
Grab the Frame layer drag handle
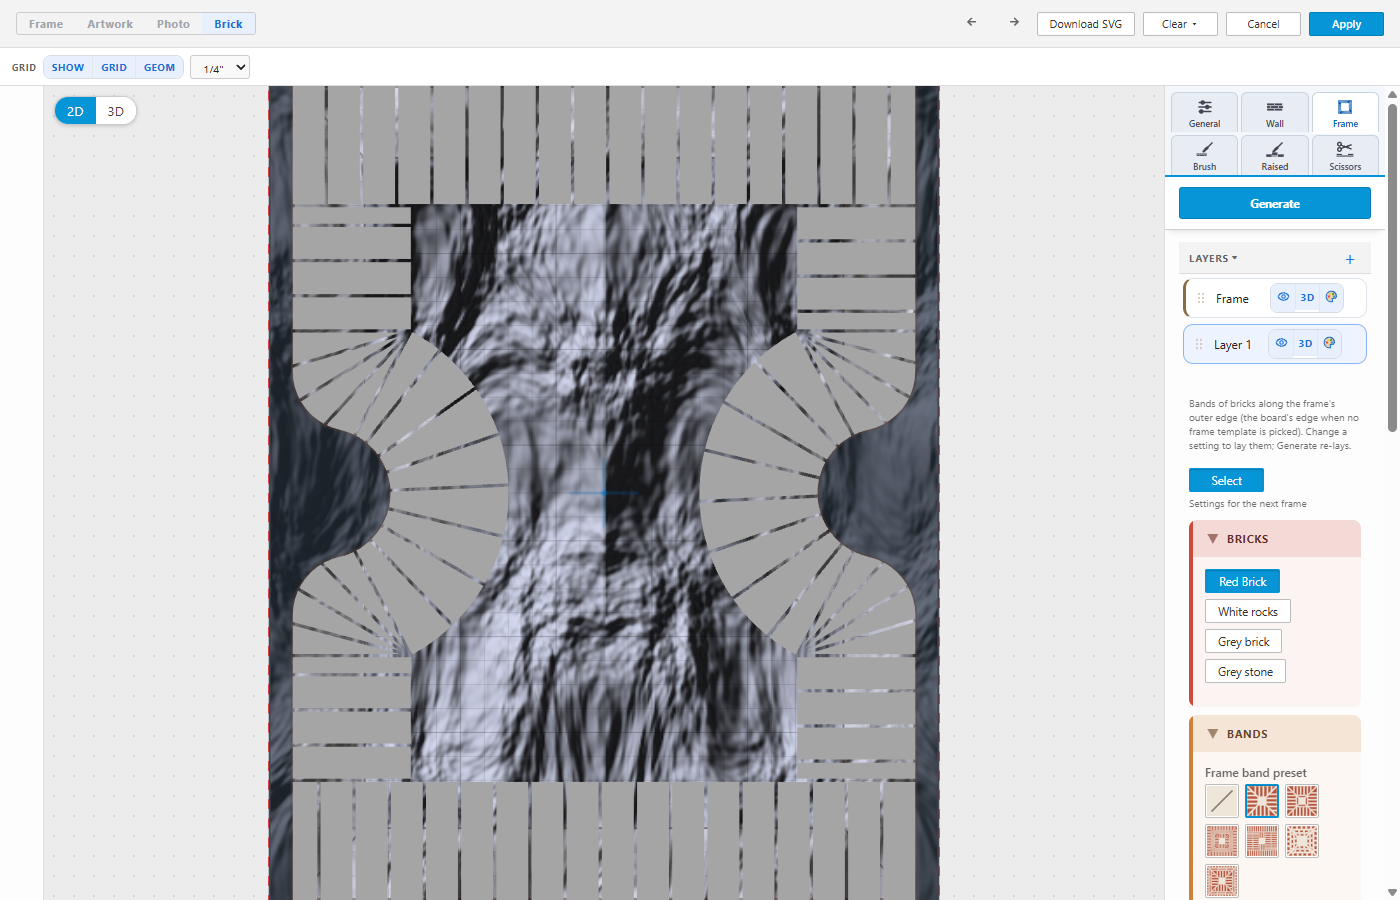click(1201, 298)
